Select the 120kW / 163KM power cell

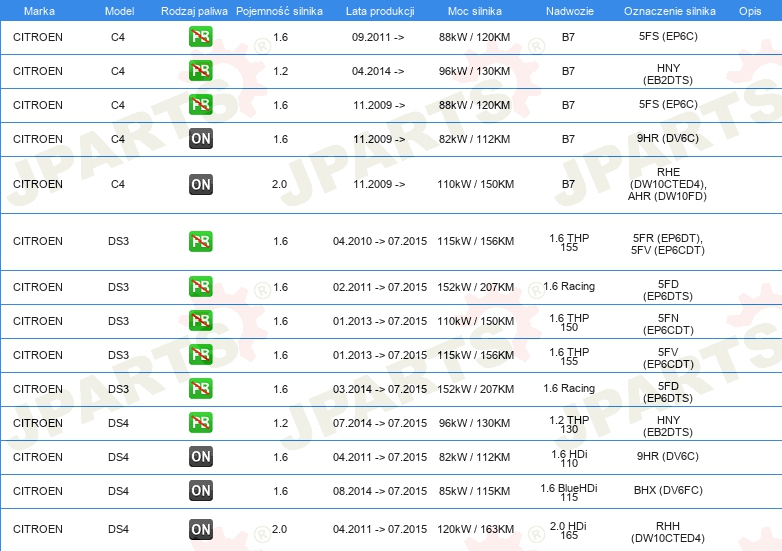[476, 529]
